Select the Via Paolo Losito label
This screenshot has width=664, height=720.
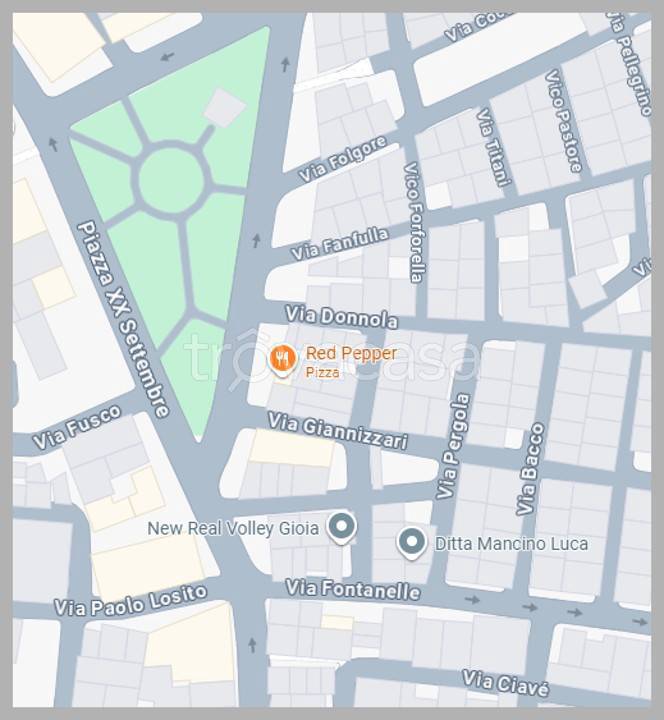pos(131,601)
